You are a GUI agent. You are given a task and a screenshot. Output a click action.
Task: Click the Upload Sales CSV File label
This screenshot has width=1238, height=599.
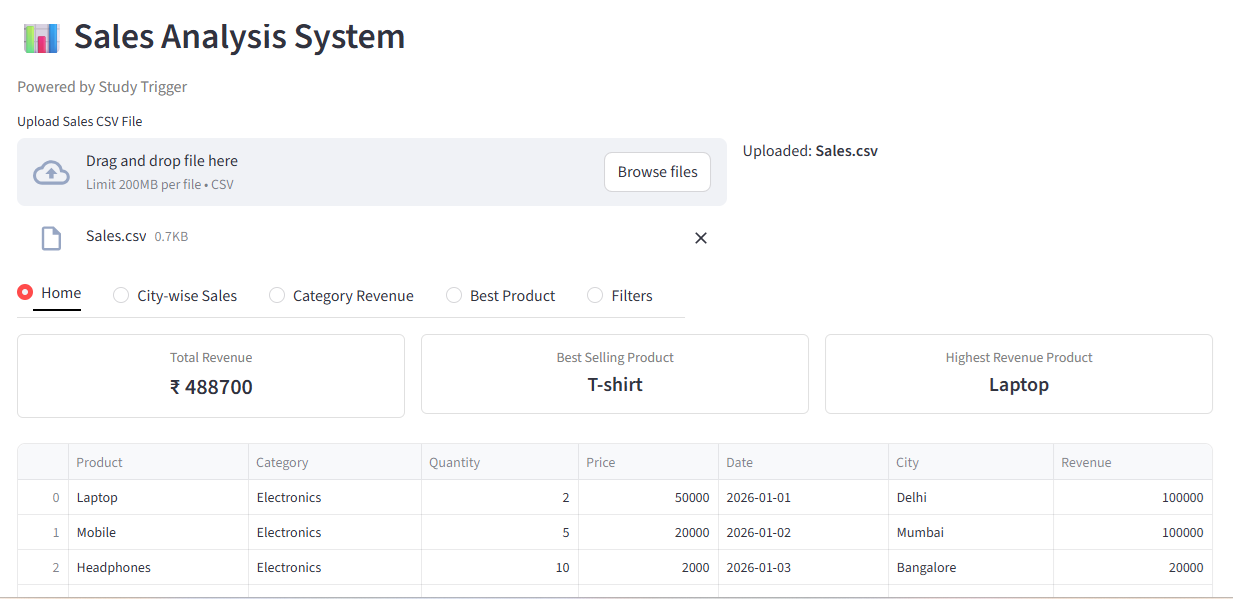coord(79,120)
